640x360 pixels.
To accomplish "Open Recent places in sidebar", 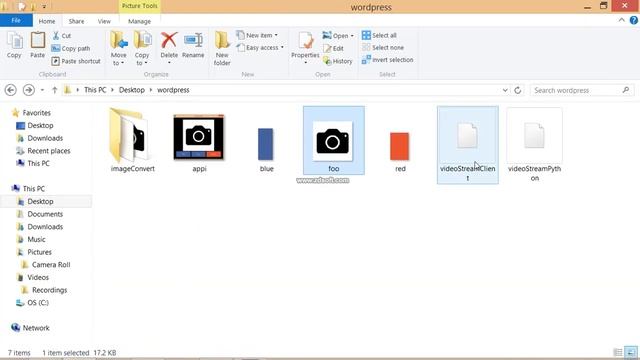I will 44,151.
